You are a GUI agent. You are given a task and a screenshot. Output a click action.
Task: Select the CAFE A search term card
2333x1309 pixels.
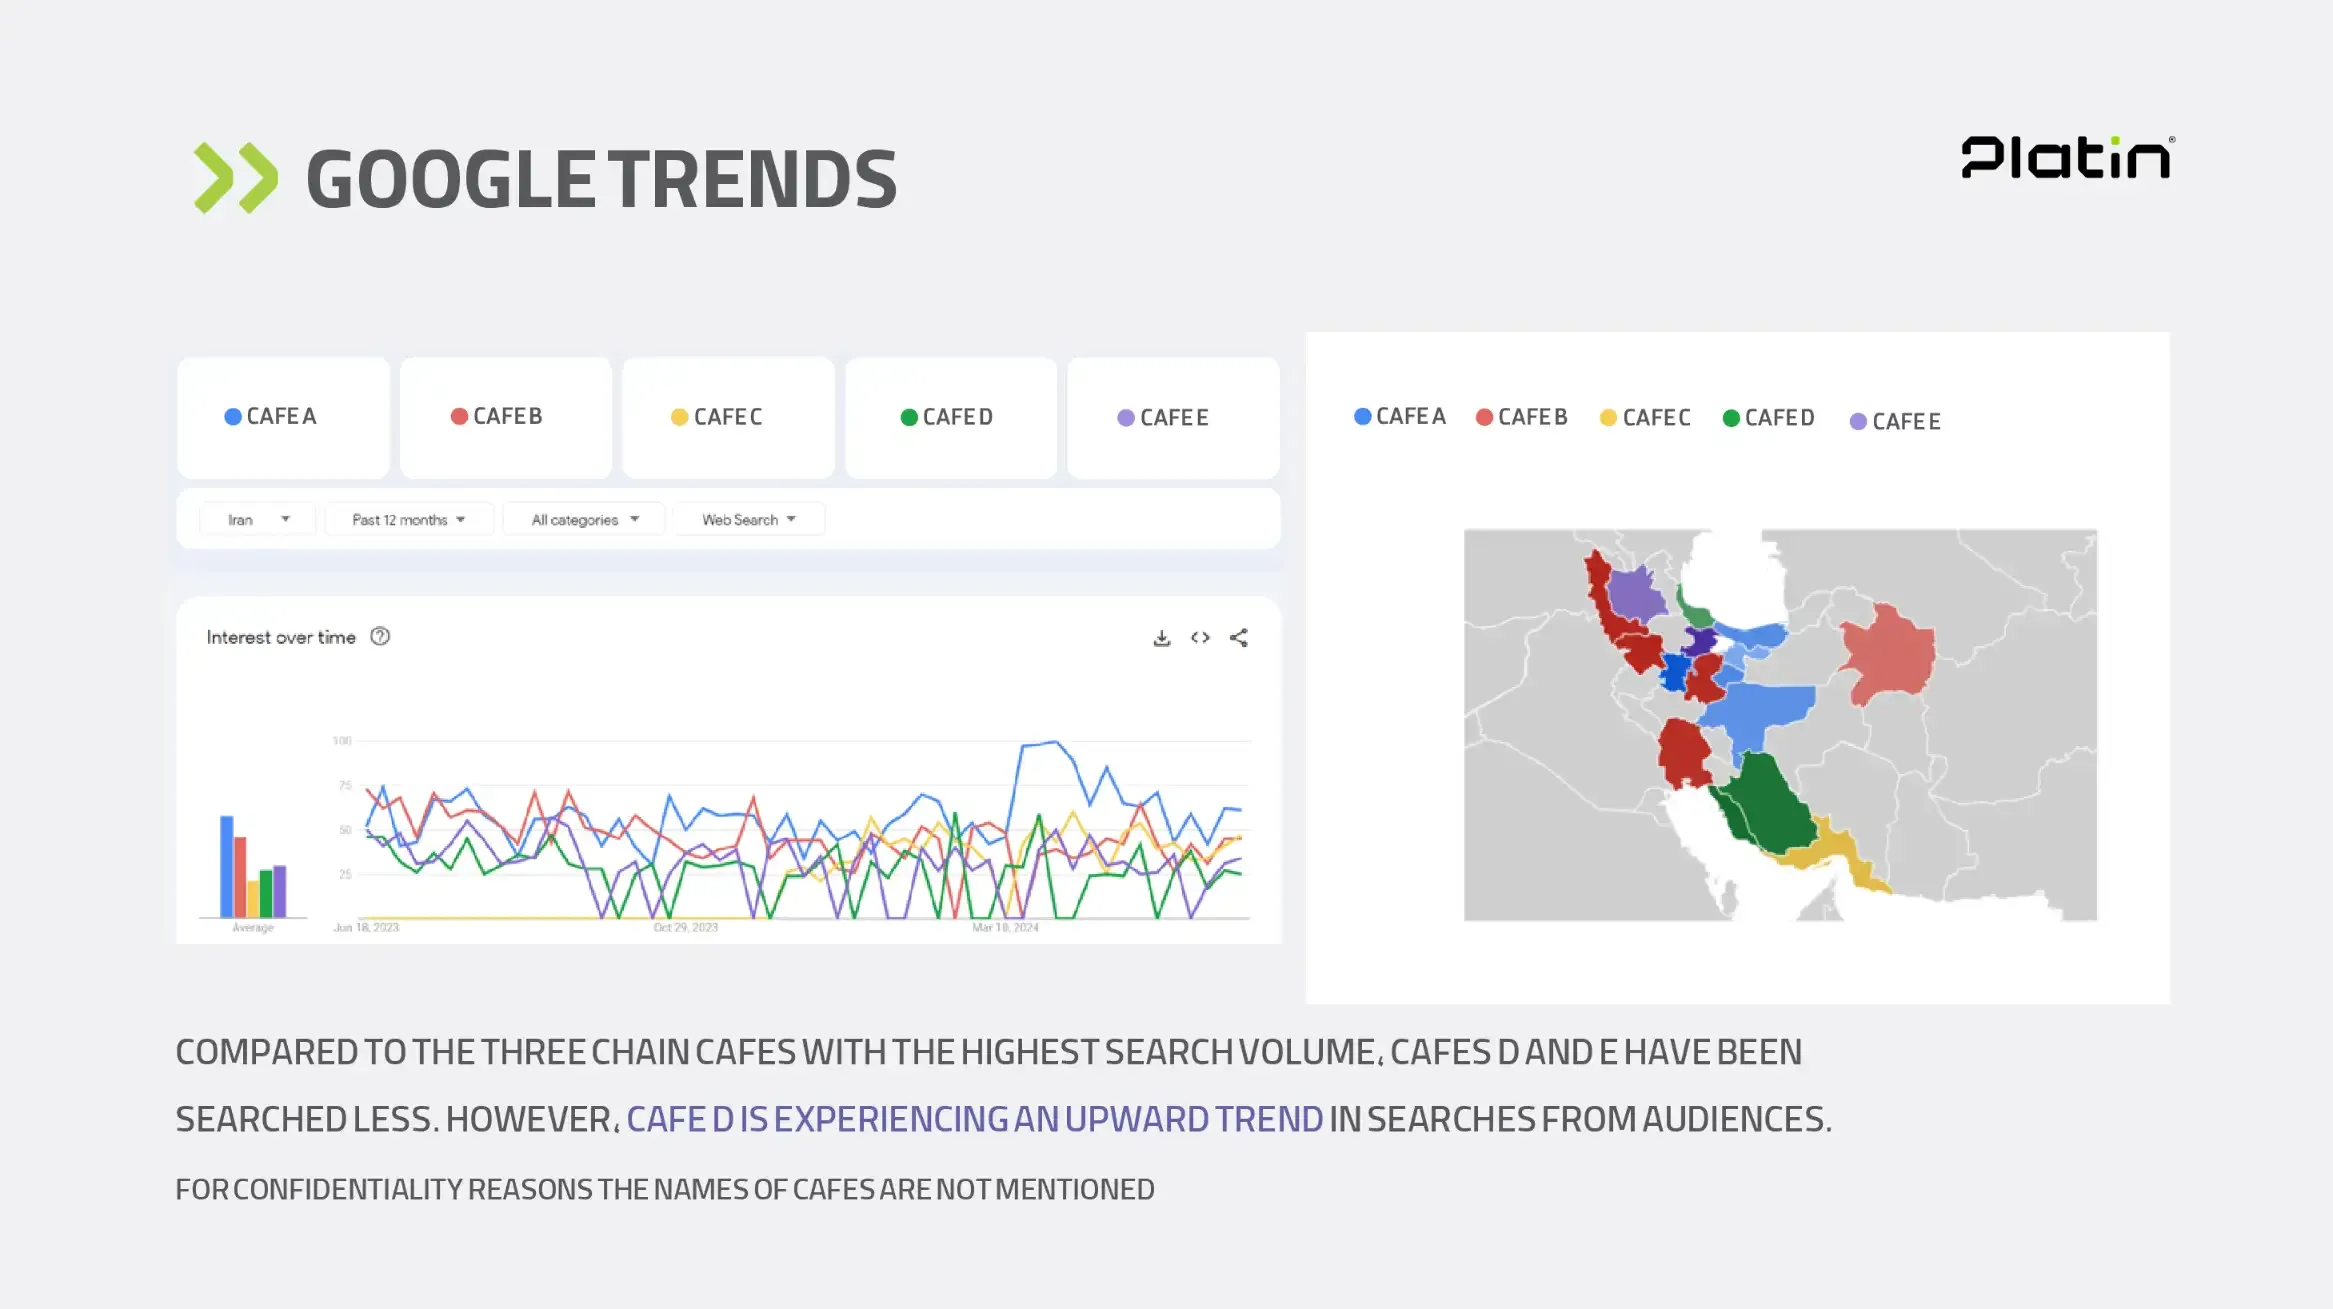pyautogui.click(x=283, y=417)
